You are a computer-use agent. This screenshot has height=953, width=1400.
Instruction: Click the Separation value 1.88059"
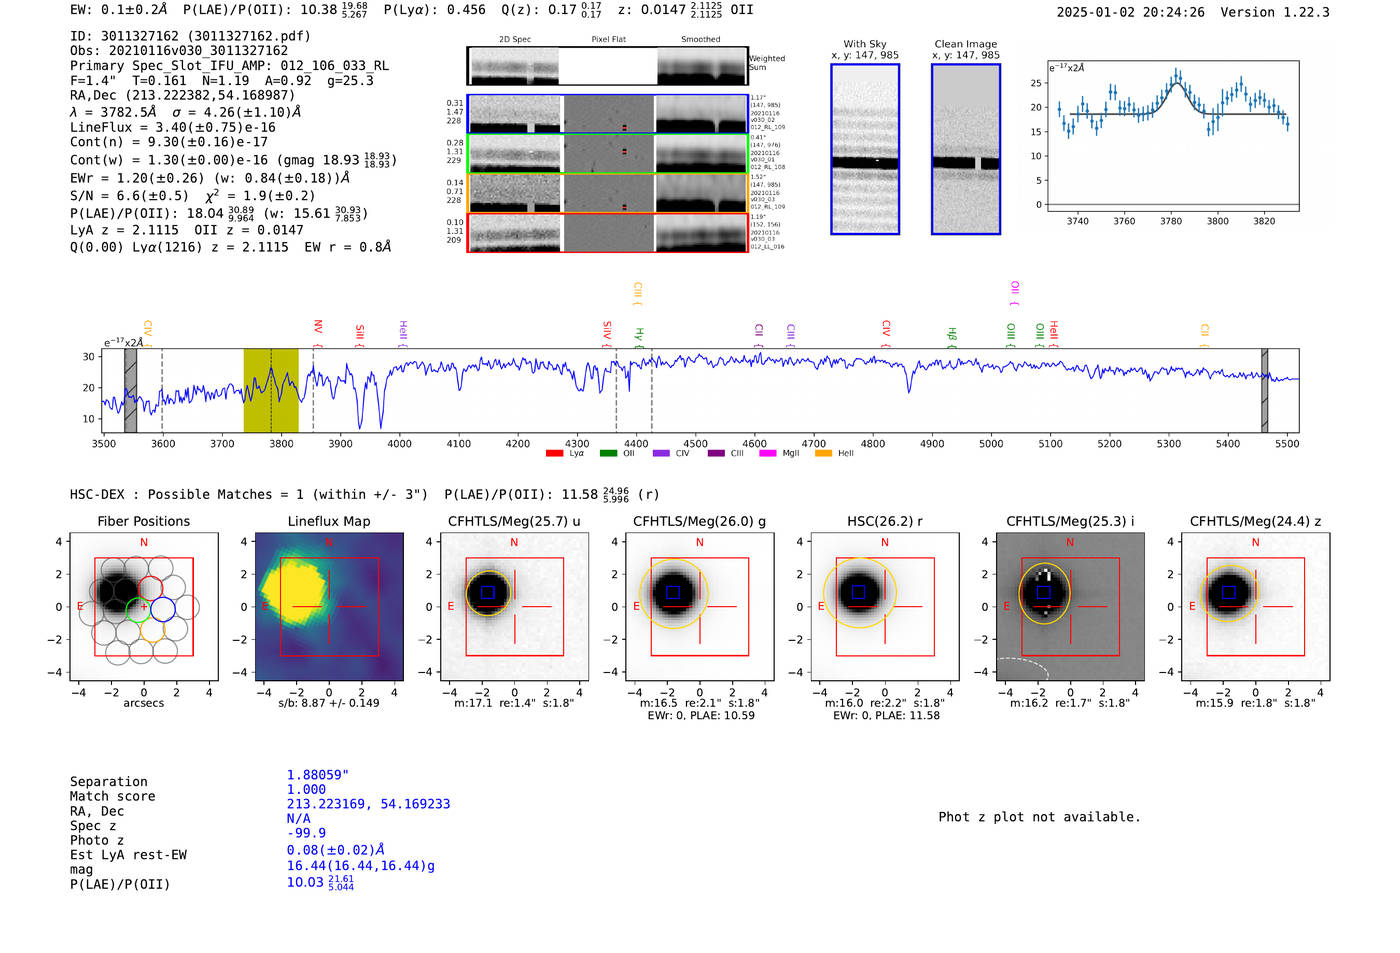[318, 775]
